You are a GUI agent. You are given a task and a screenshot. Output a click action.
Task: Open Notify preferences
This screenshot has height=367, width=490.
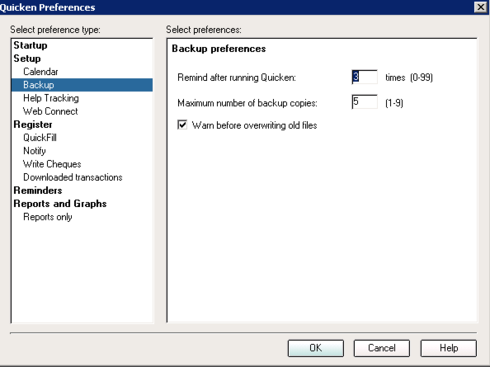[x=35, y=151]
